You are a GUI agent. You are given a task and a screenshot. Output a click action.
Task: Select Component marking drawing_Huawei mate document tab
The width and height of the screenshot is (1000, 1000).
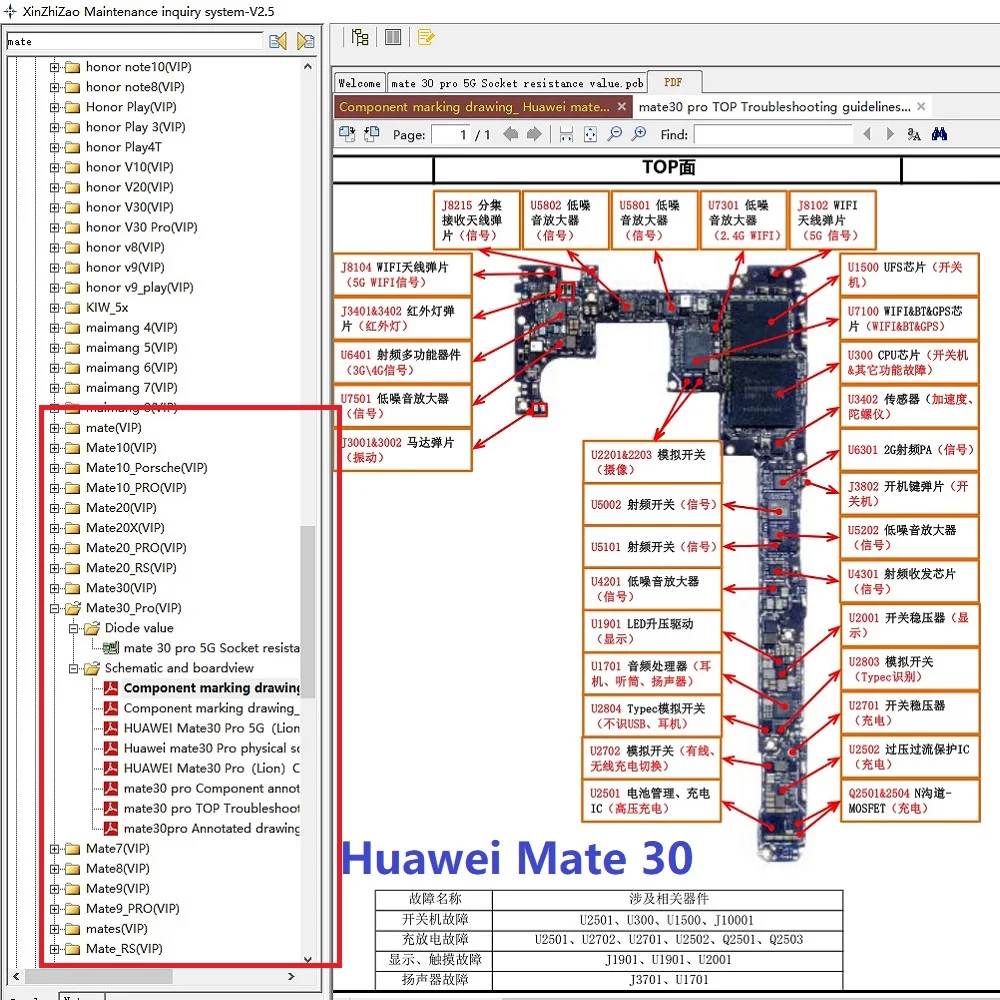click(474, 107)
